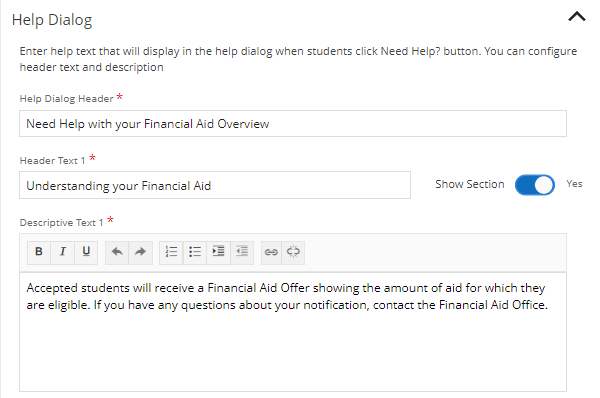Image resolution: width=600 pixels, height=398 pixels.
Task: Focus the Header Text 1 input field
Action: [x=215, y=185]
